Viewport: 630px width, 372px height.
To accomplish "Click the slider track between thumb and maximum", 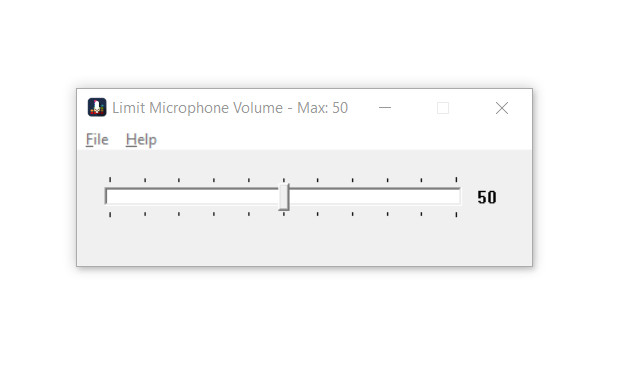I will pos(375,197).
